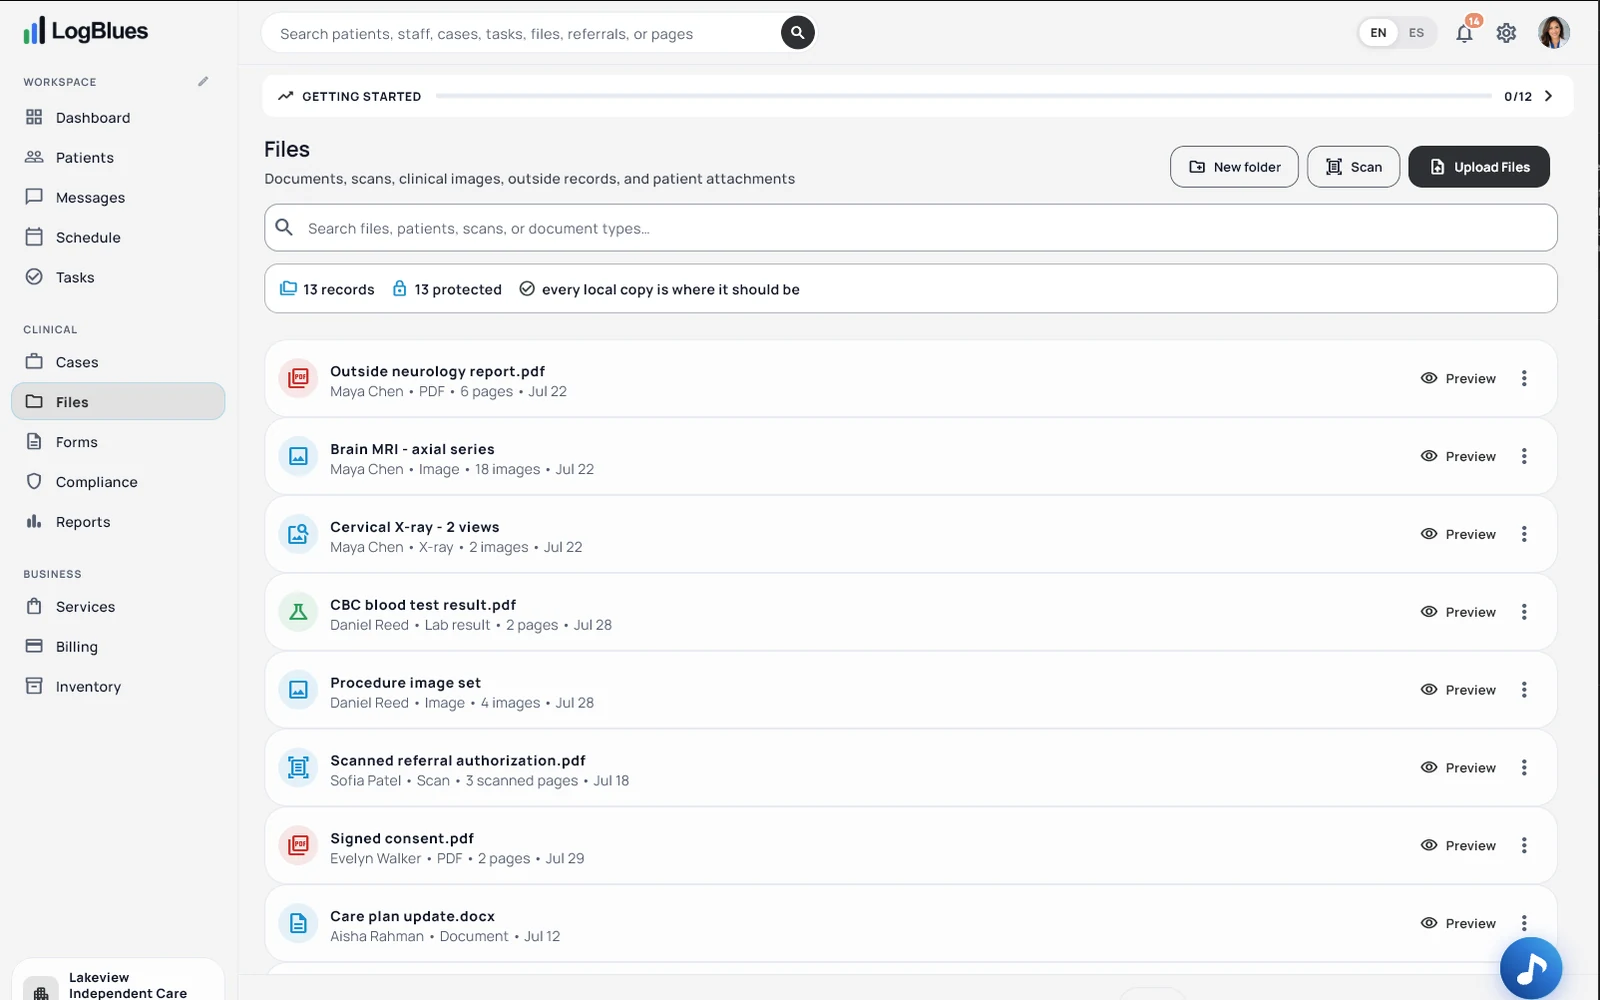Image resolution: width=1600 pixels, height=1000 pixels.
Task: Click the Getting Started progress bar
Action: 964,96
